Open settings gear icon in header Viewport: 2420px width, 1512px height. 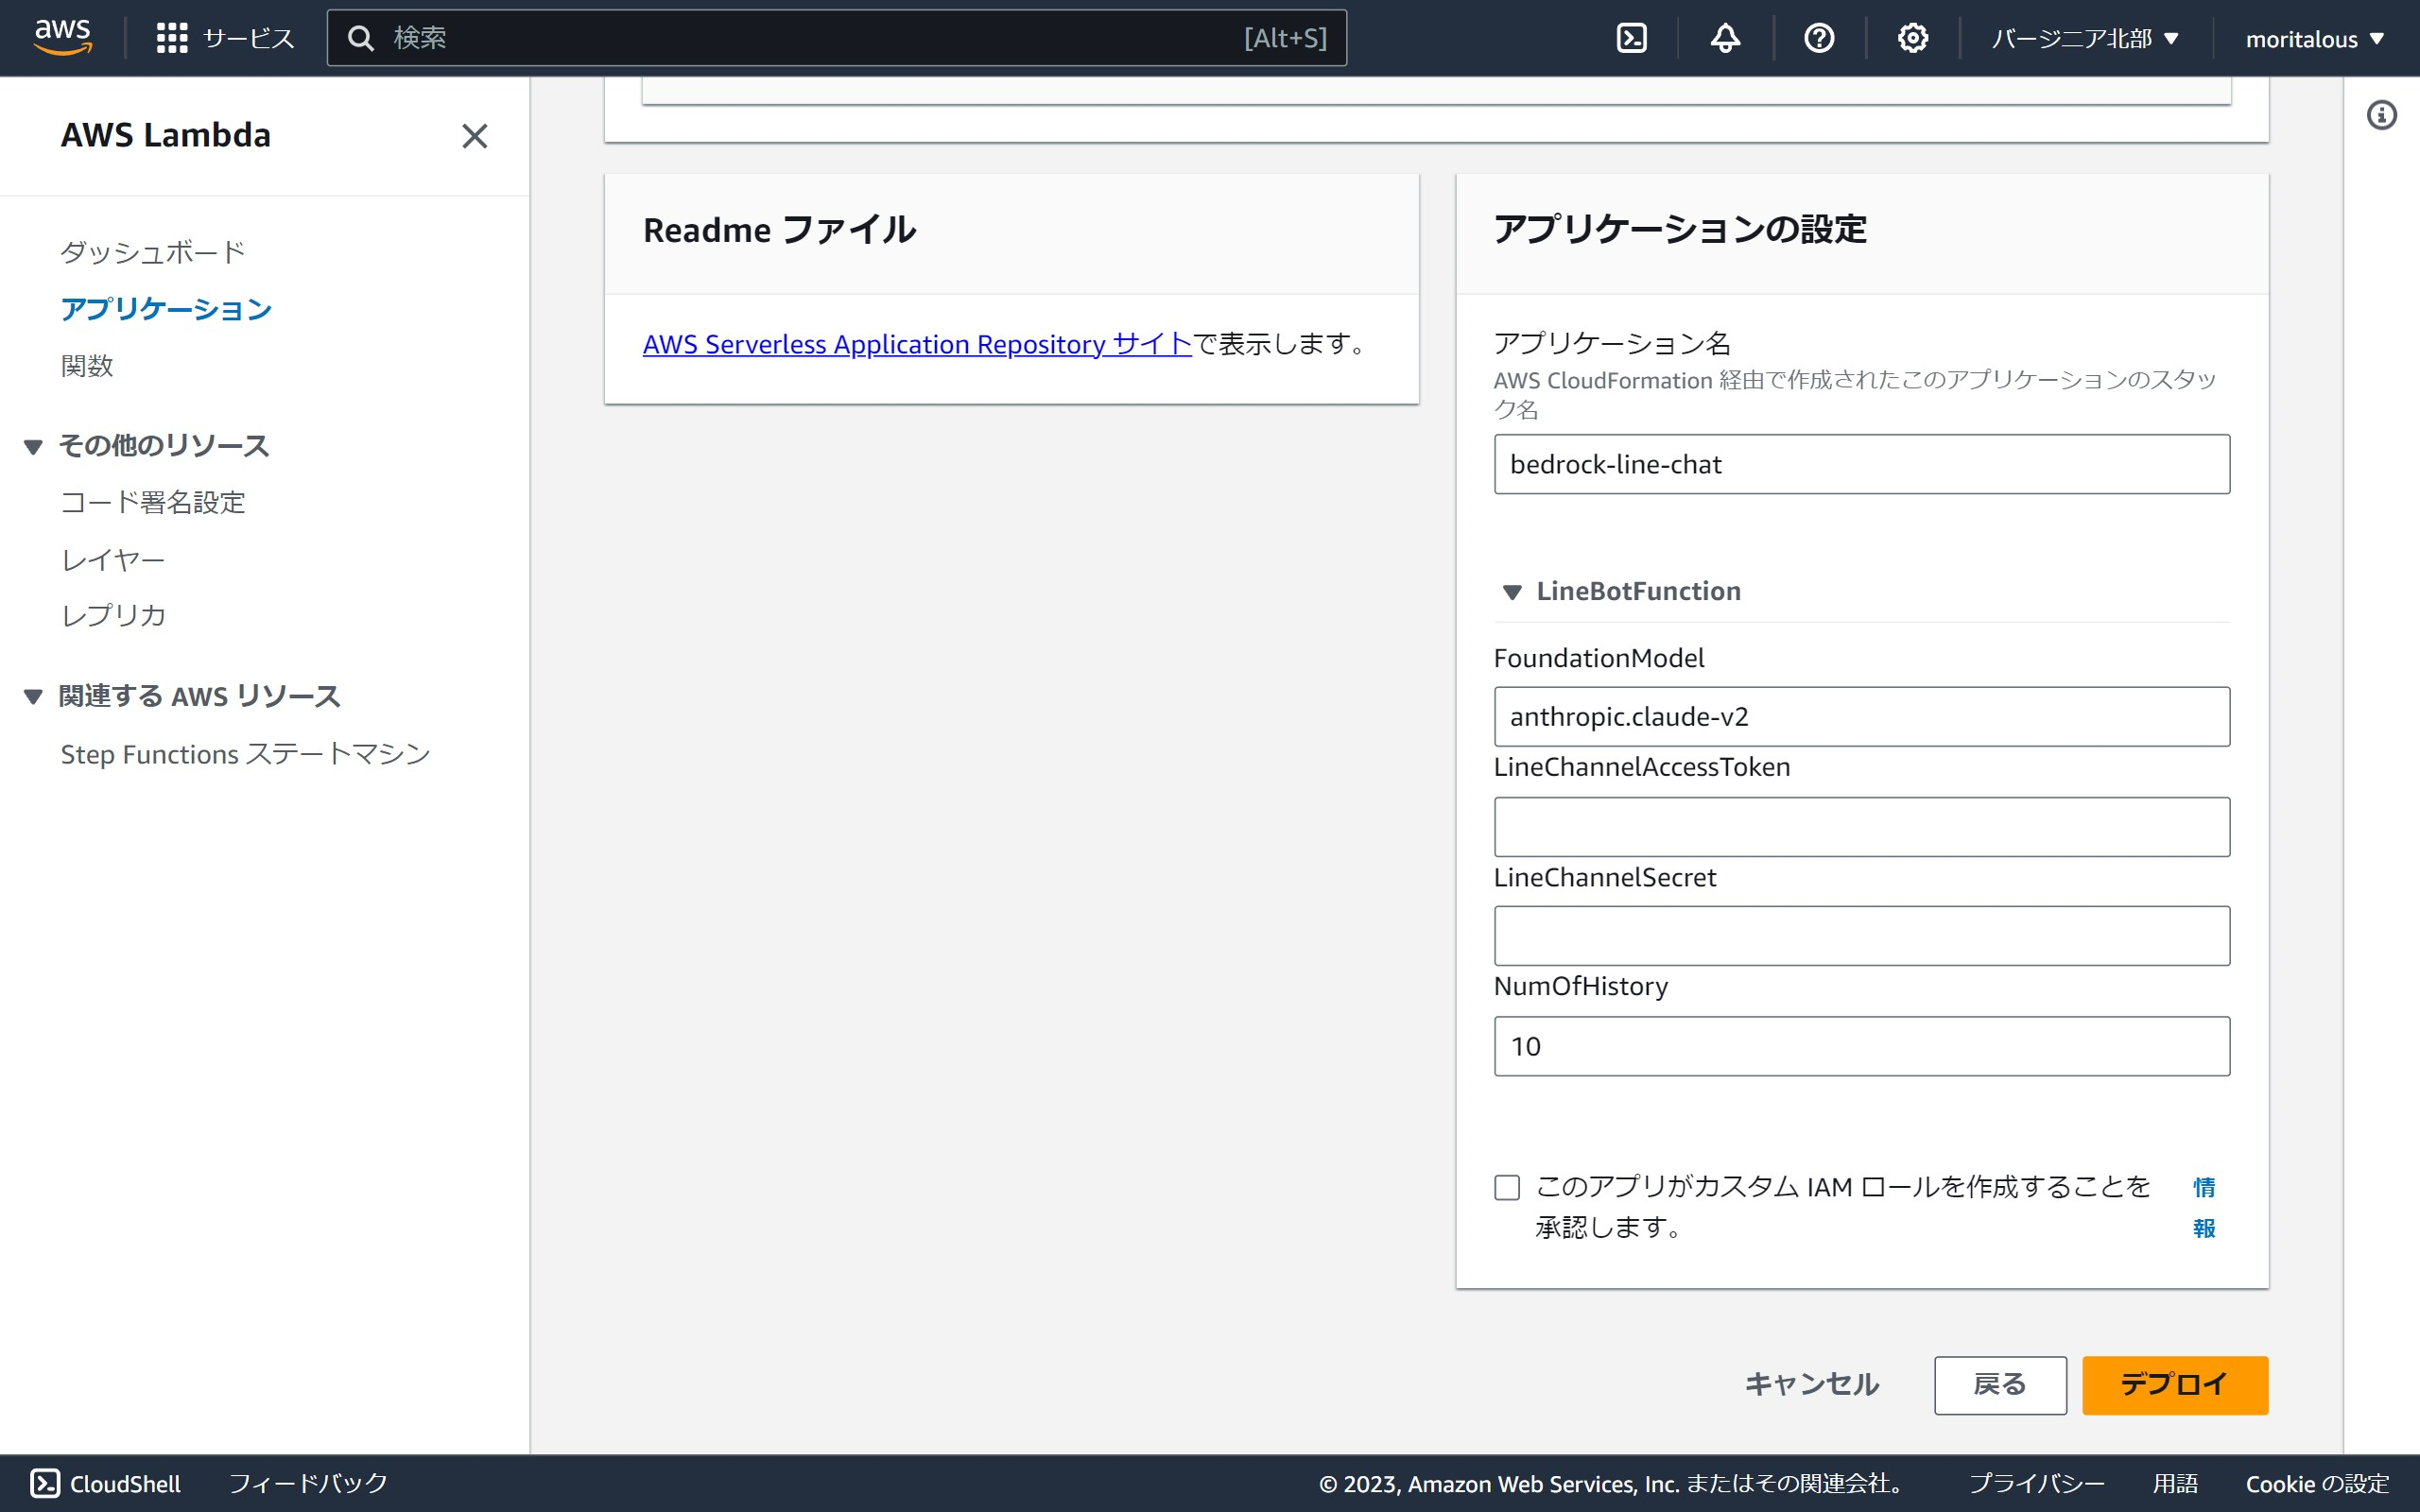coord(1912,38)
